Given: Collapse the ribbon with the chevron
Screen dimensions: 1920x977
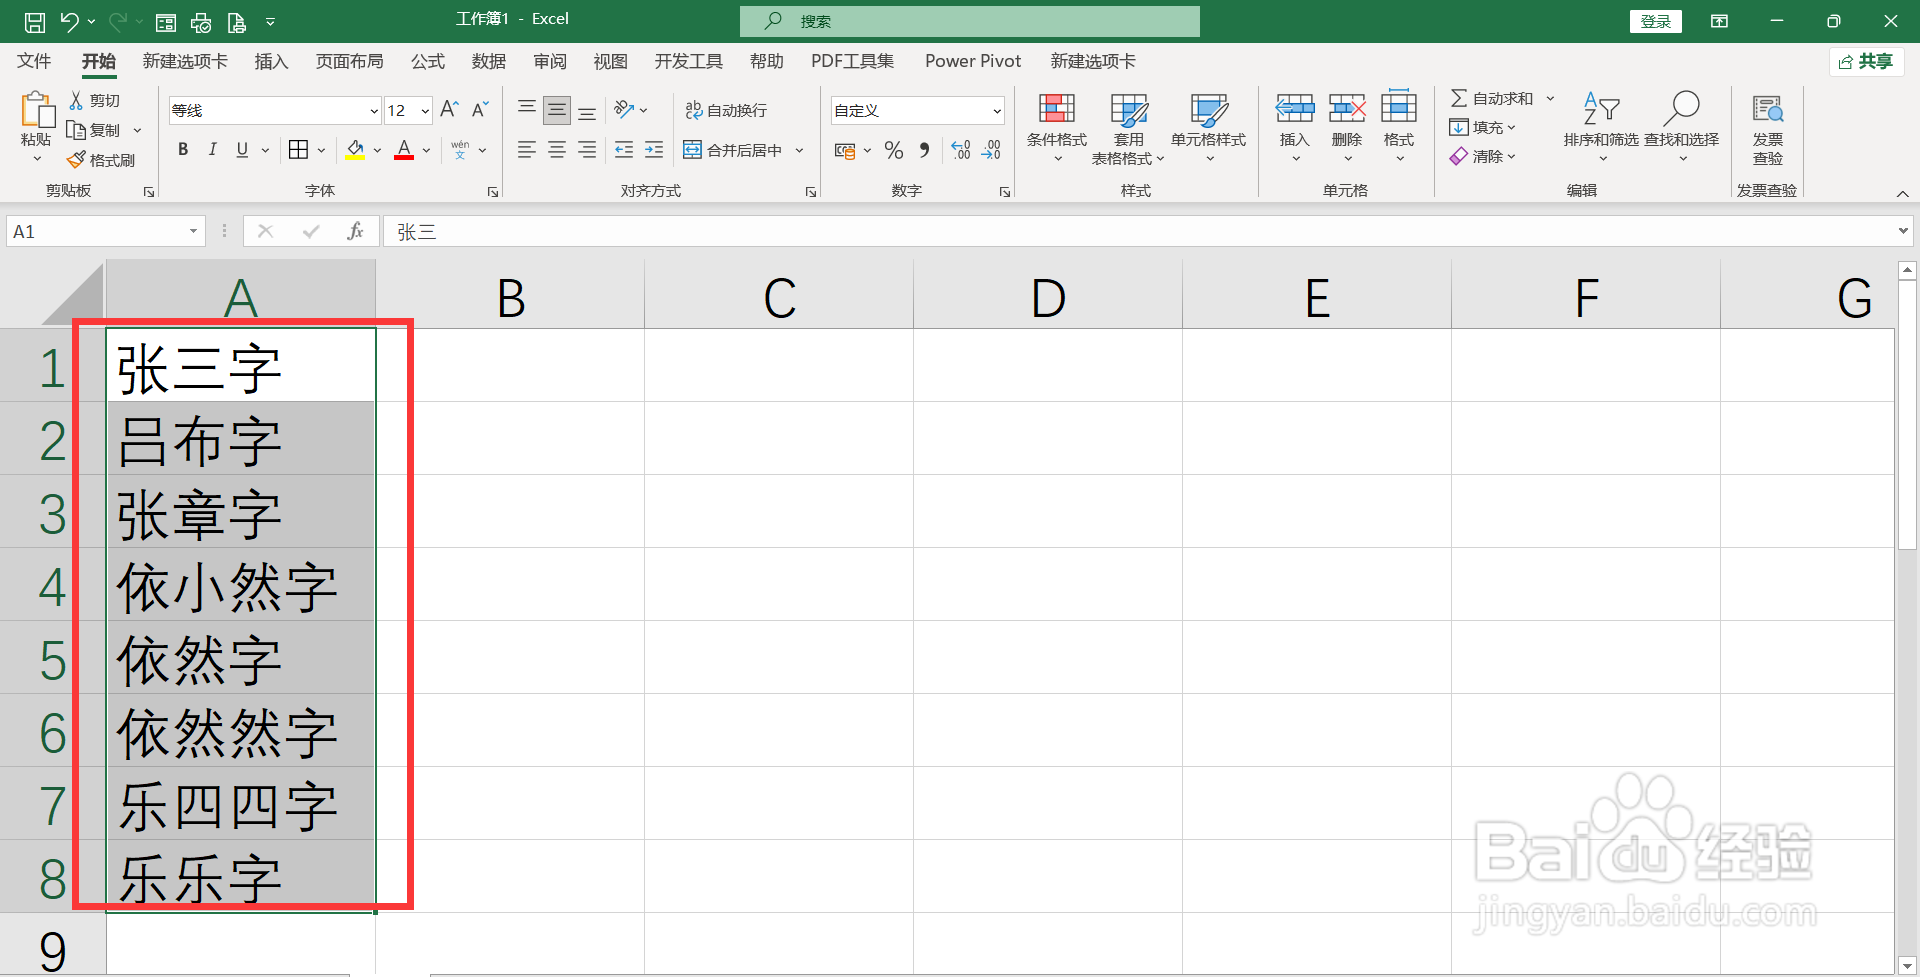Looking at the screenshot, I should pyautogui.click(x=1902, y=193).
